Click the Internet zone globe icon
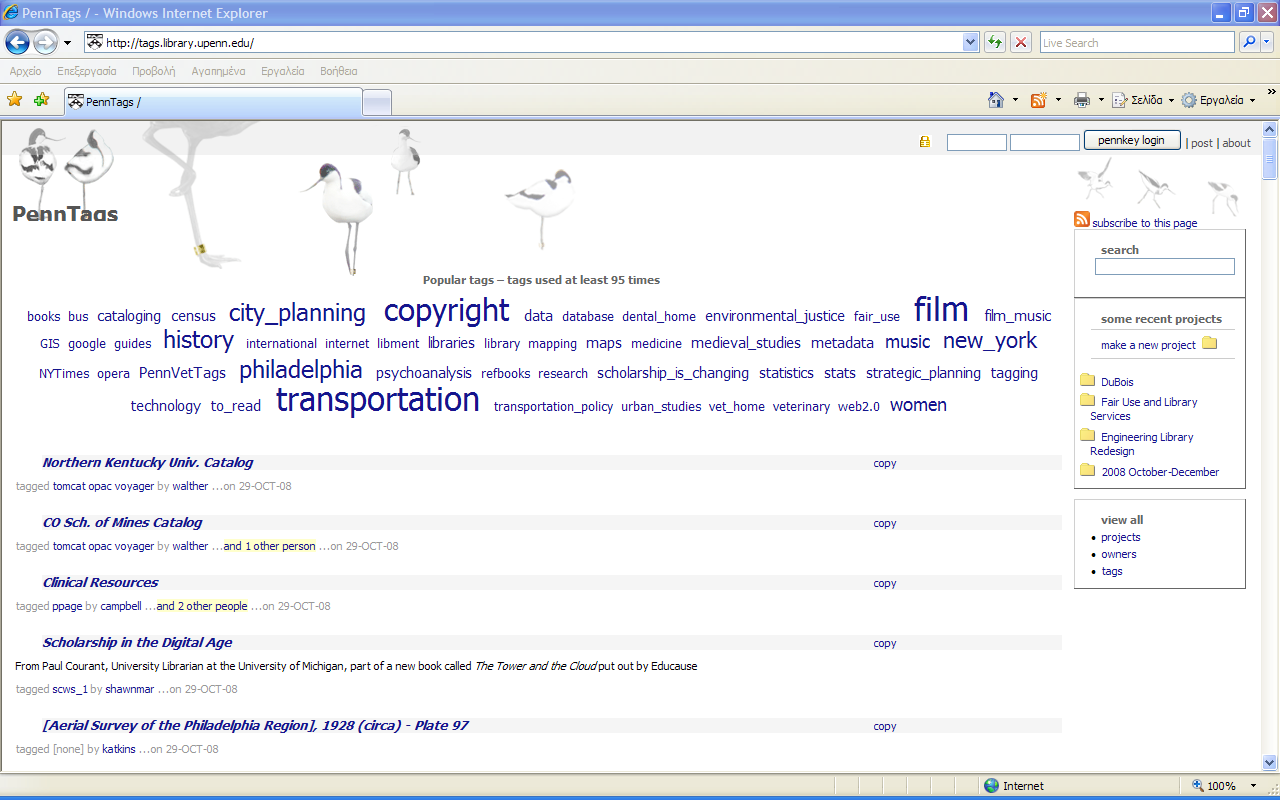This screenshot has height=800, width=1280. pos(991,786)
